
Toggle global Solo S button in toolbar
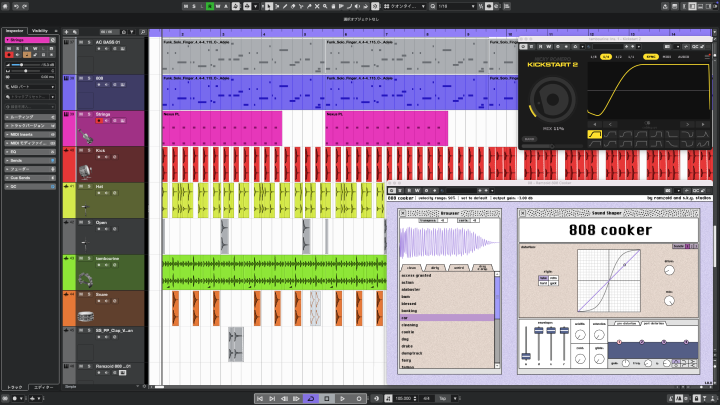194,6
